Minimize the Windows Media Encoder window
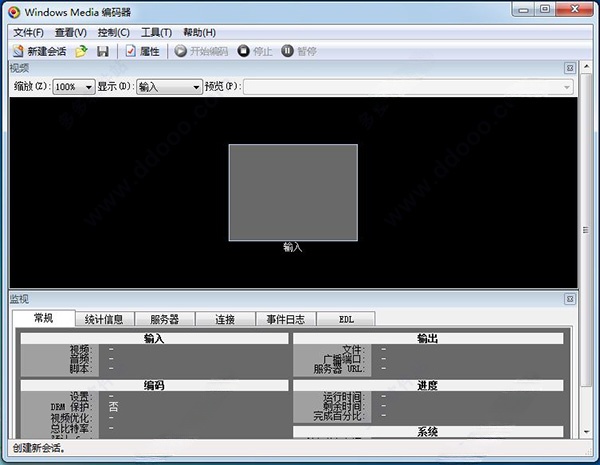 [523, 10]
